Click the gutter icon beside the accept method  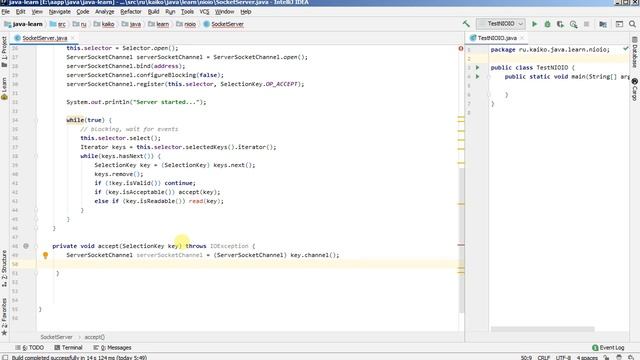[x=26, y=246]
